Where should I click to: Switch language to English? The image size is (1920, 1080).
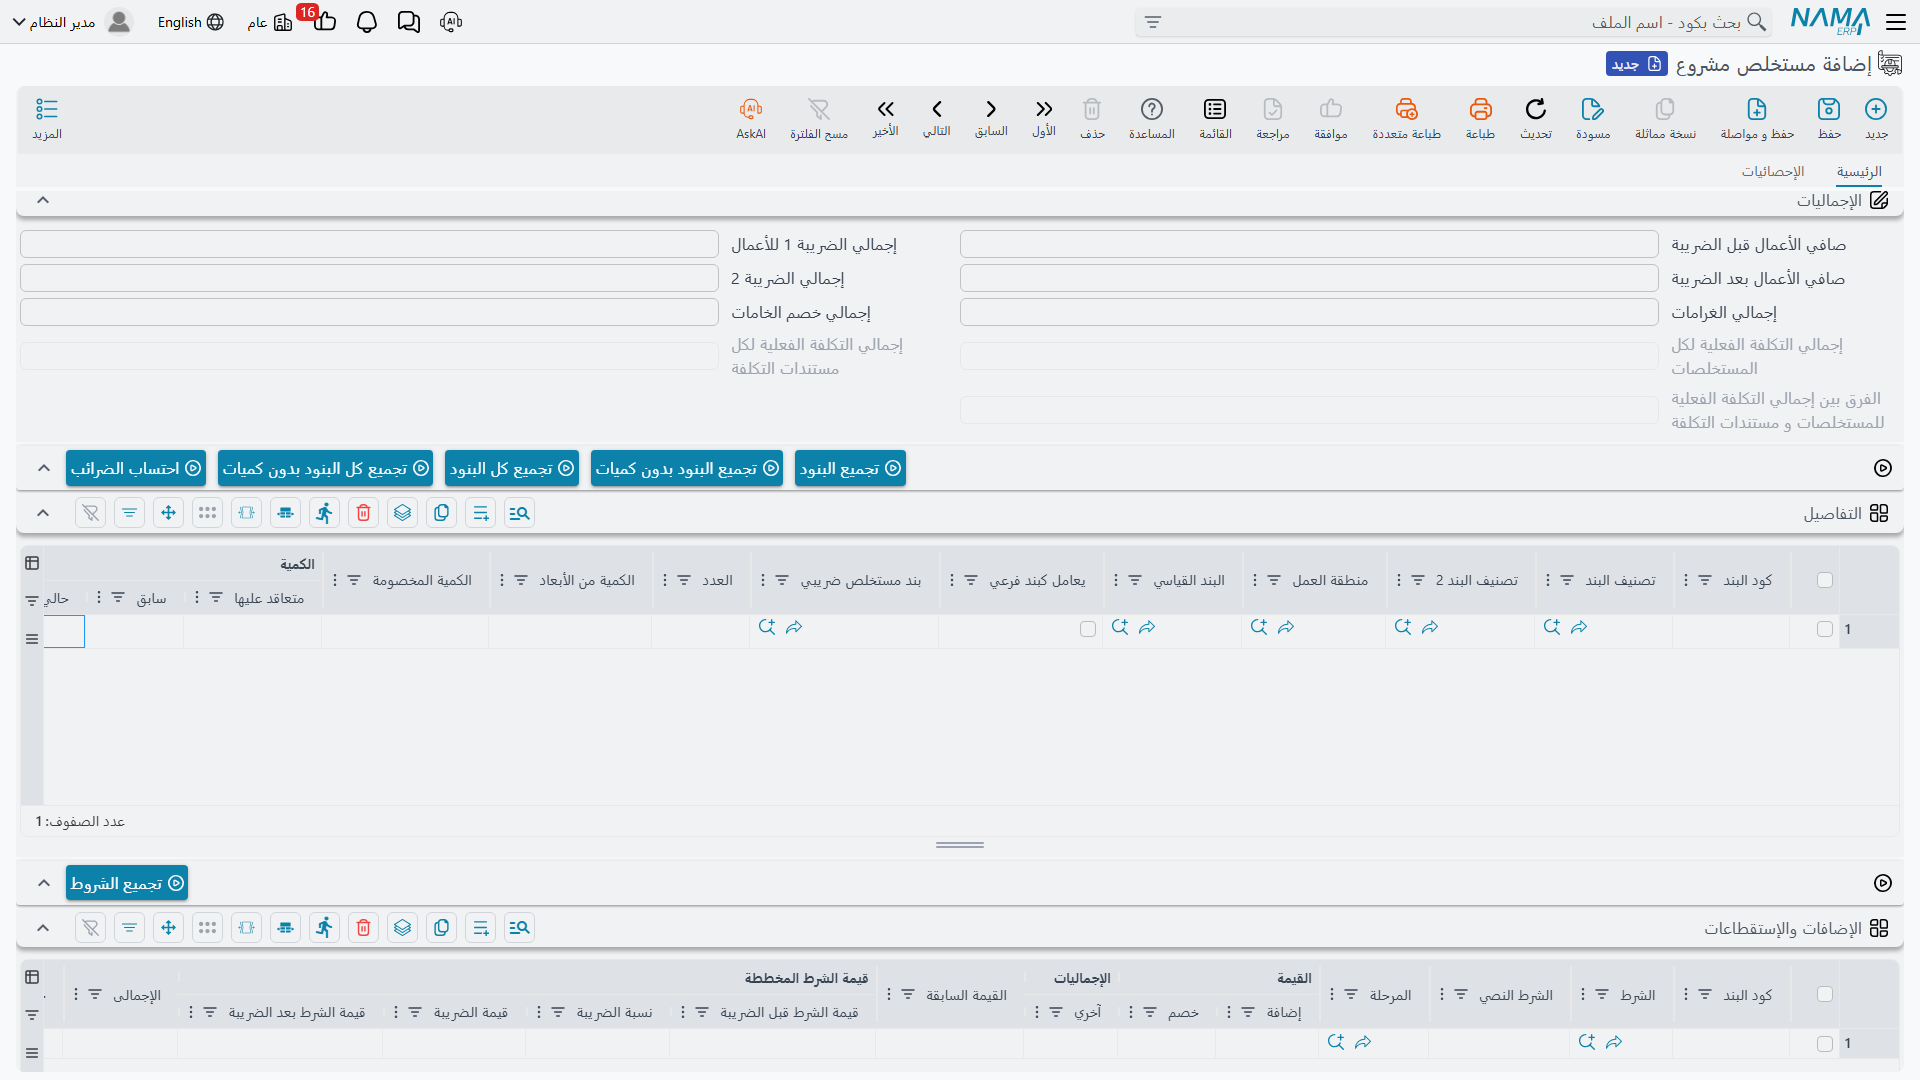tap(190, 22)
